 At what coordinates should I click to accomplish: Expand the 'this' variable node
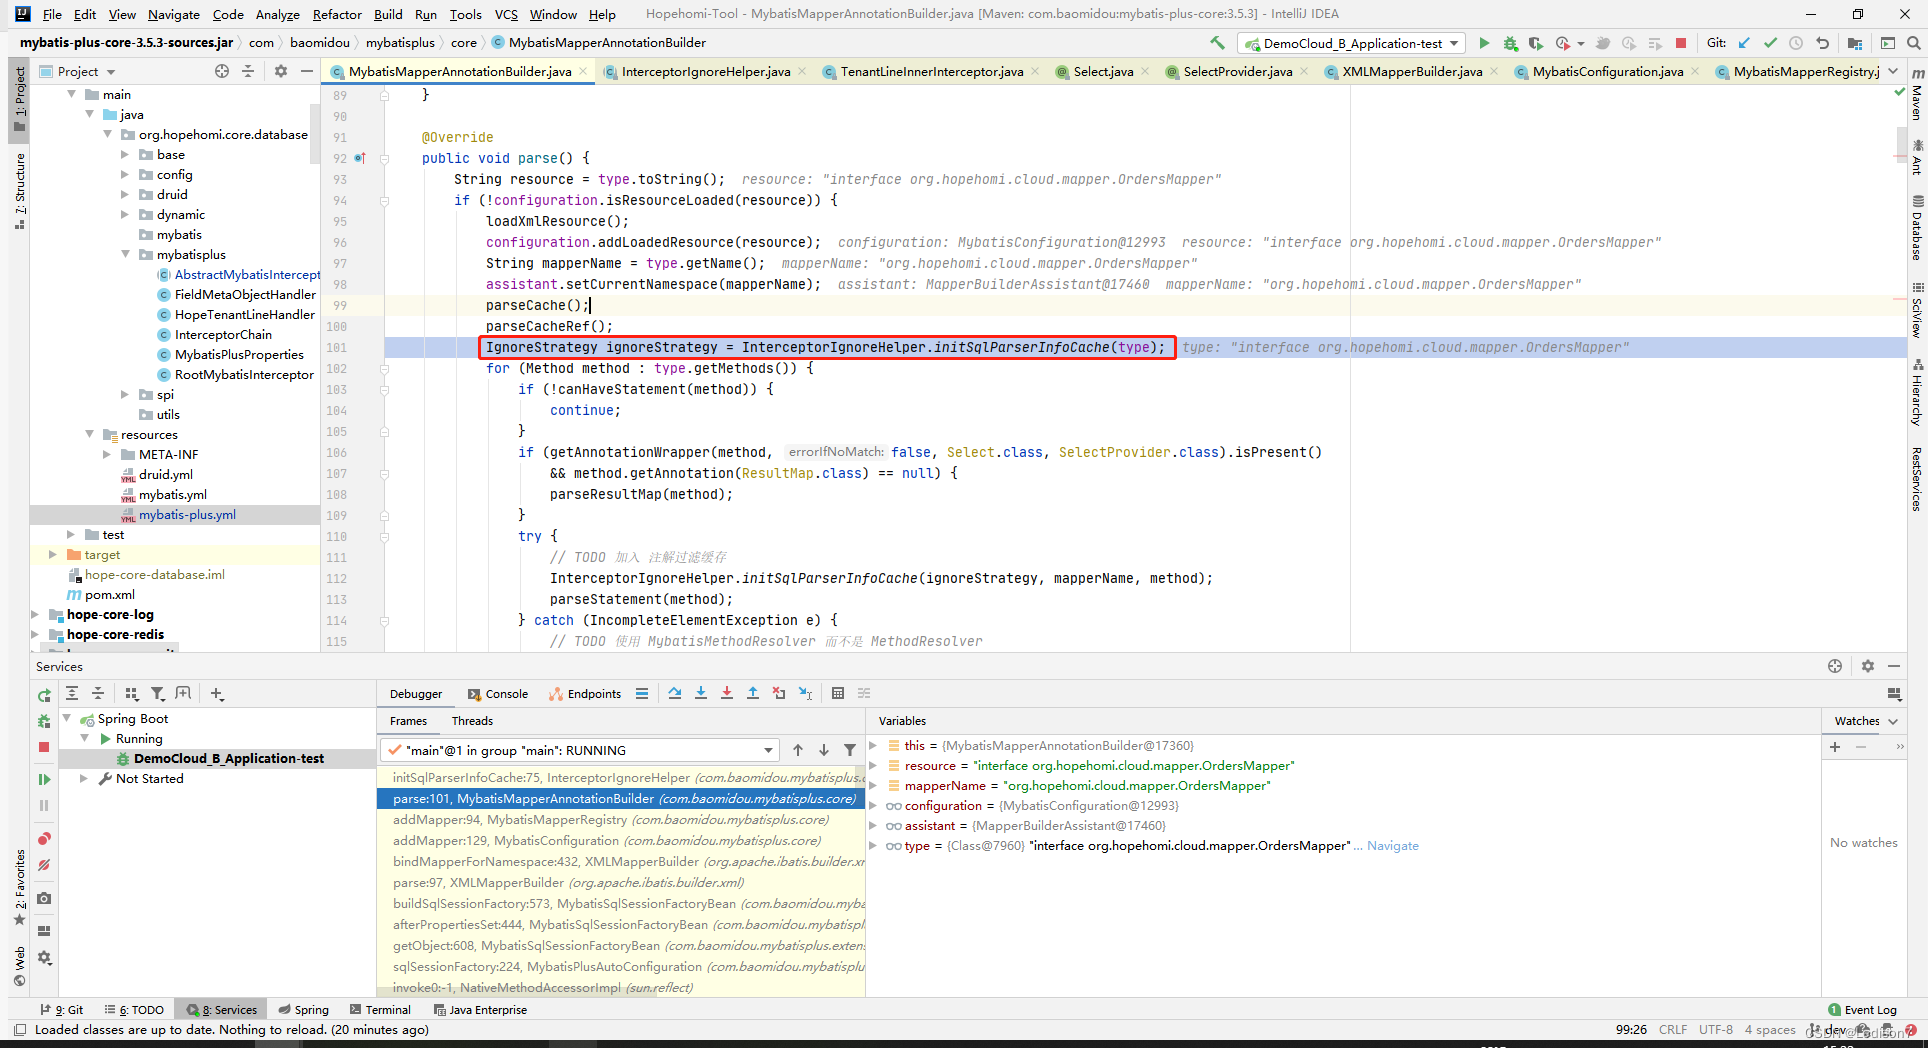click(873, 745)
